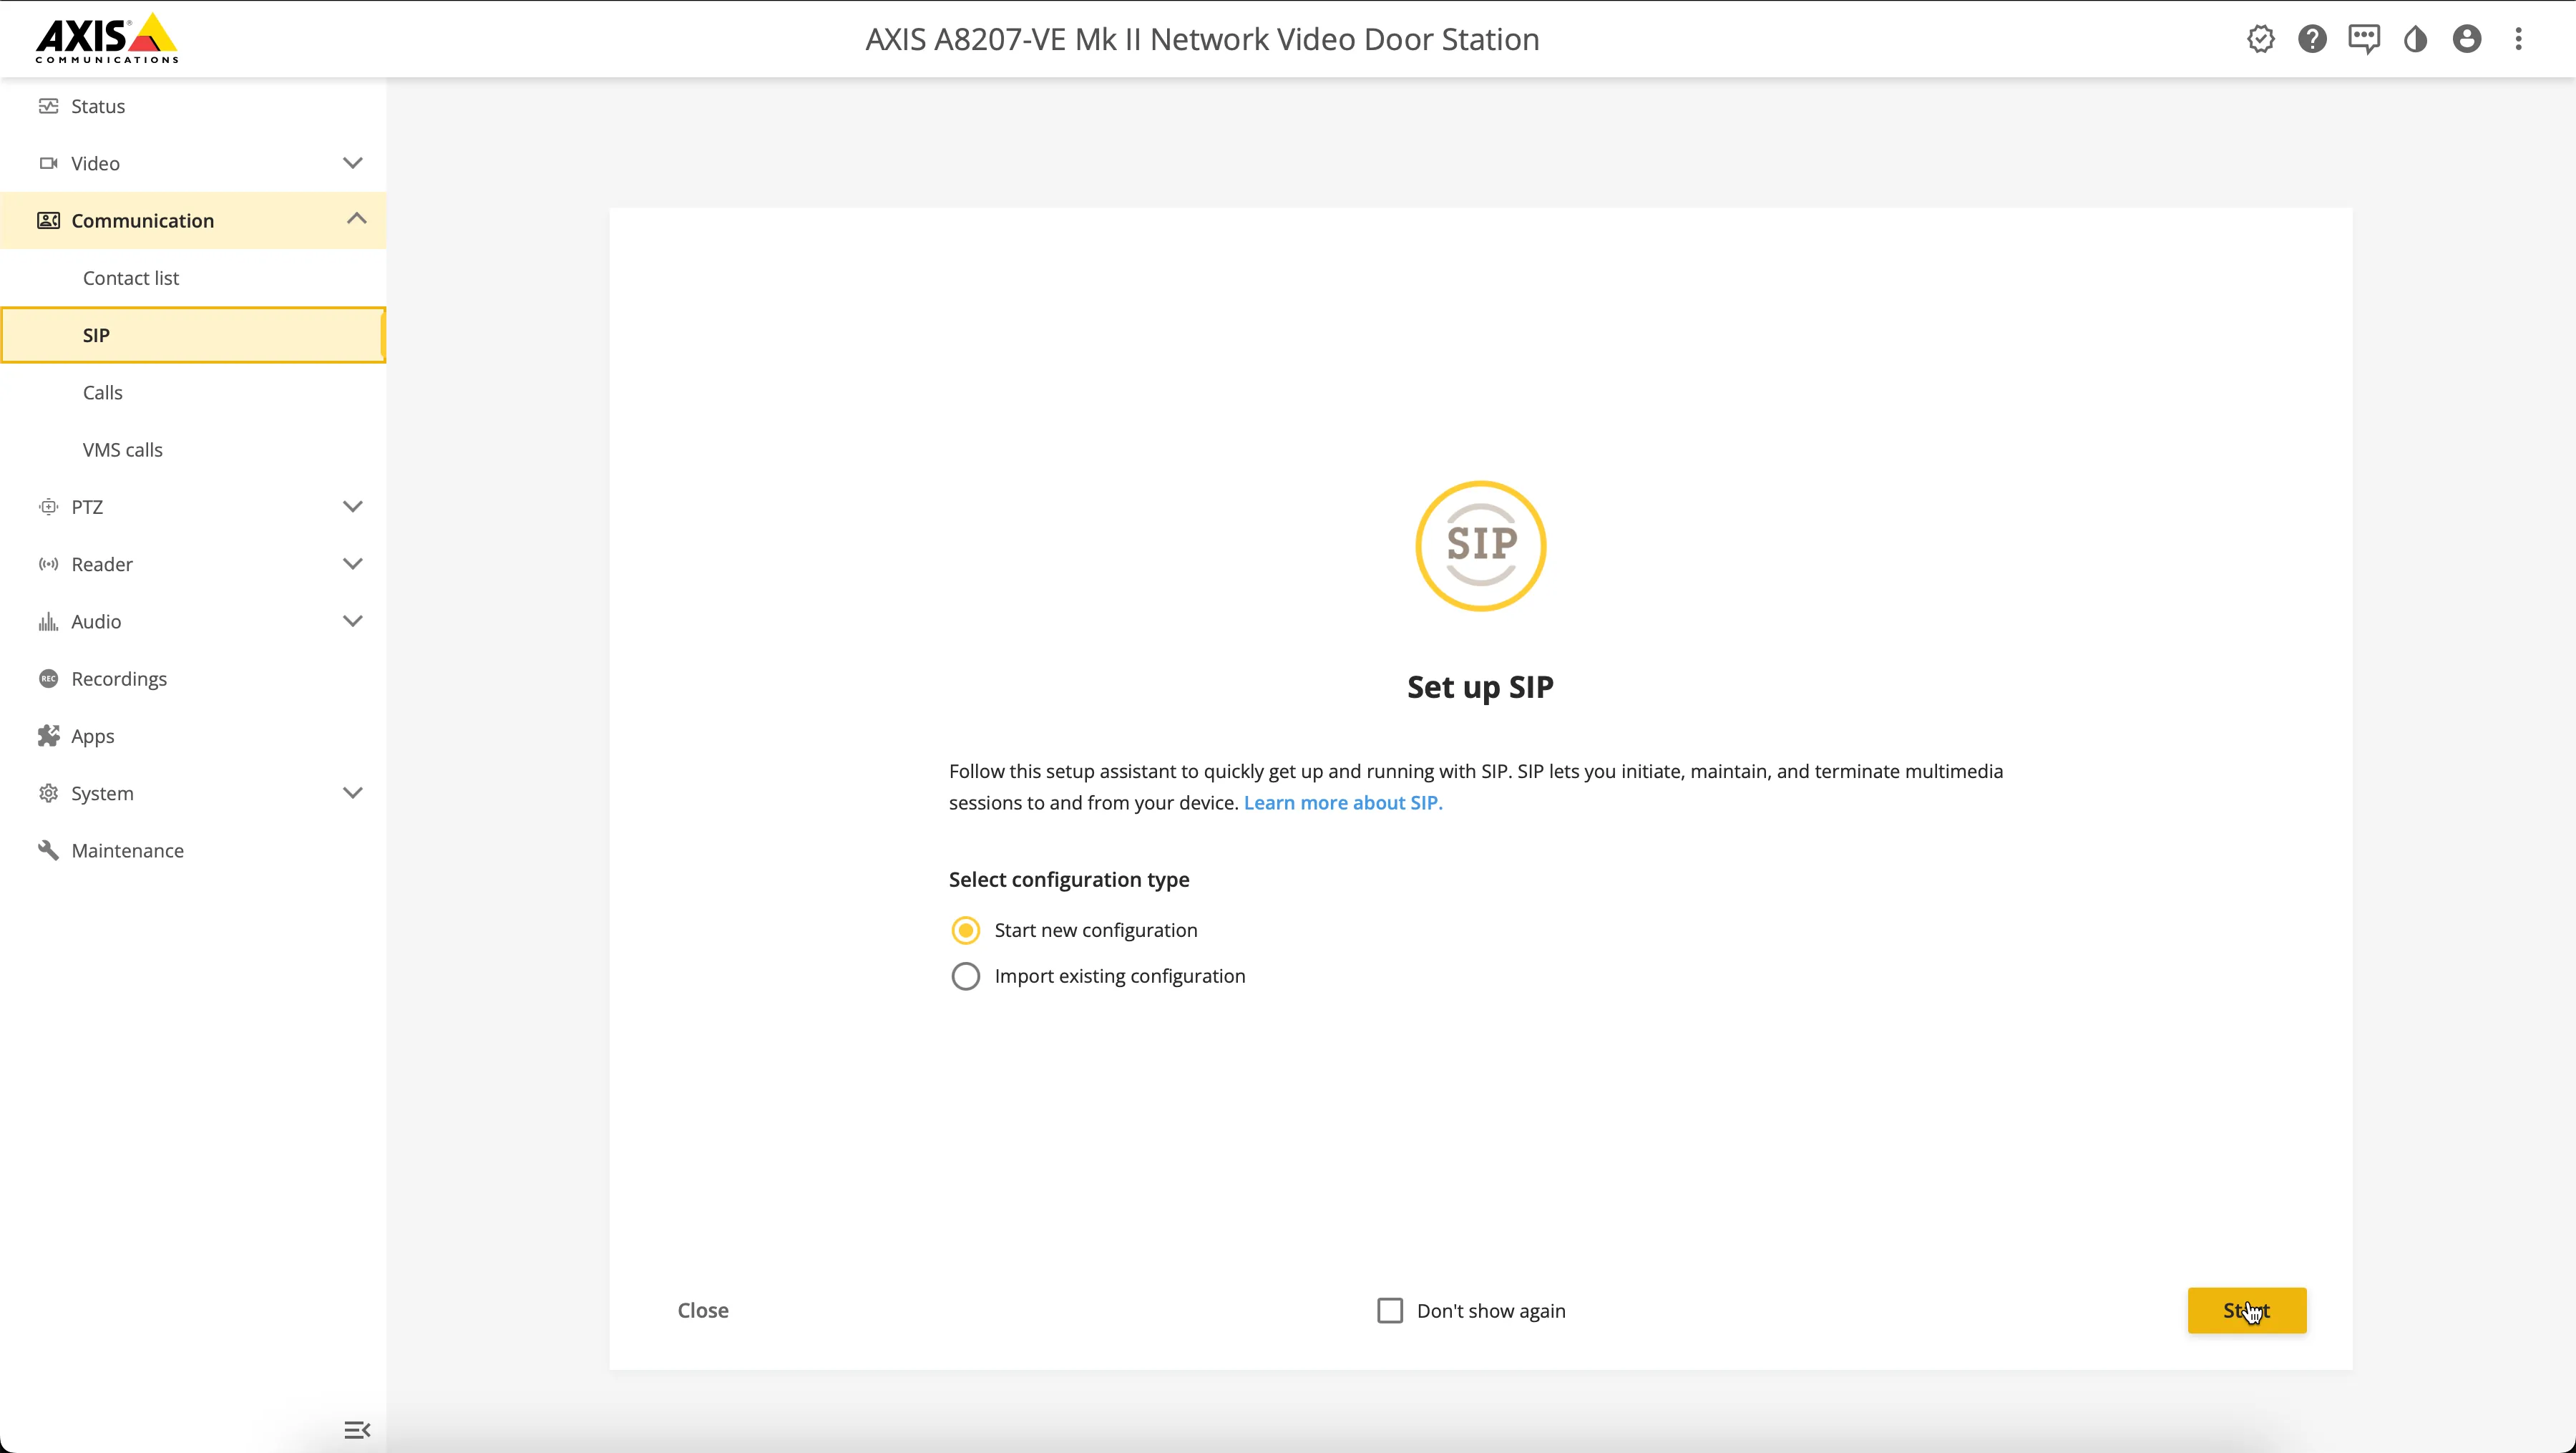Open the user account icon
The width and height of the screenshot is (2576, 1453).
[x=2467, y=39]
